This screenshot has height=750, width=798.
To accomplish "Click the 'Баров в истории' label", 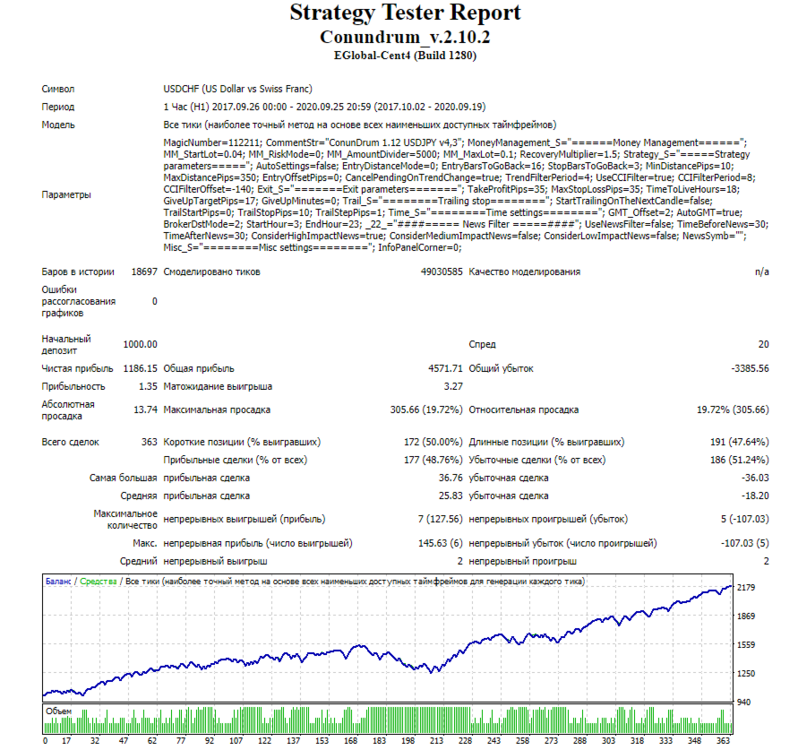I will (x=78, y=272).
